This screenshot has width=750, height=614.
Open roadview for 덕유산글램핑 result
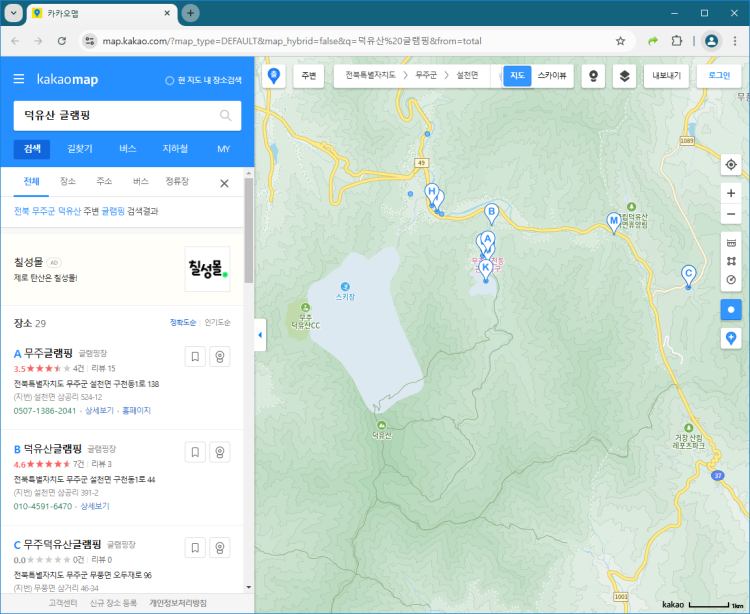tap(220, 452)
